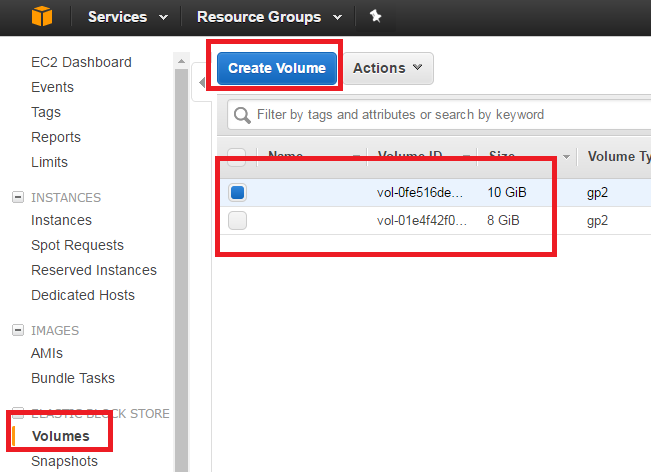Image resolution: width=652 pixels, height=472 pixels.
Task: Open Tags in the sidebar
Action: pyautogui.click(x=46, y=112)
